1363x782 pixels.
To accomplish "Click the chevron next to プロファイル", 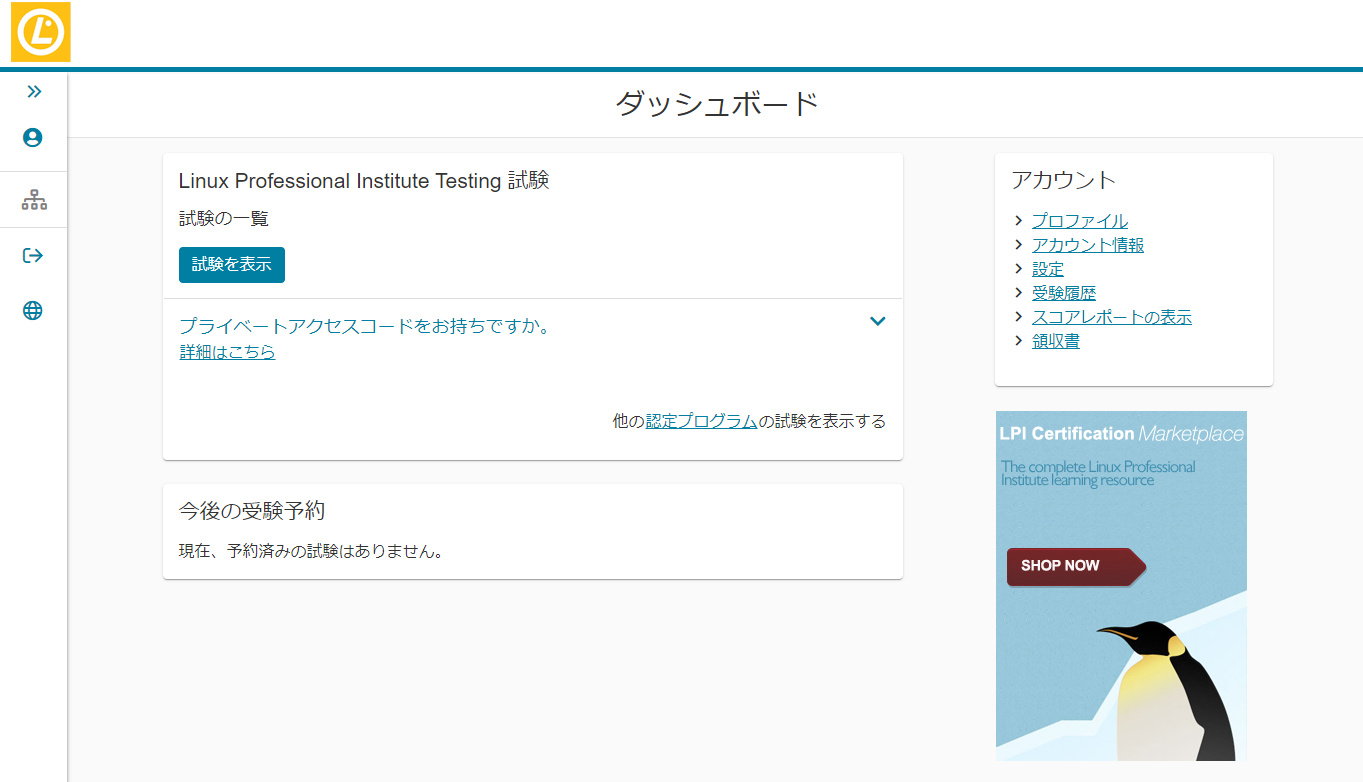I will click(x=1018, y=221).
